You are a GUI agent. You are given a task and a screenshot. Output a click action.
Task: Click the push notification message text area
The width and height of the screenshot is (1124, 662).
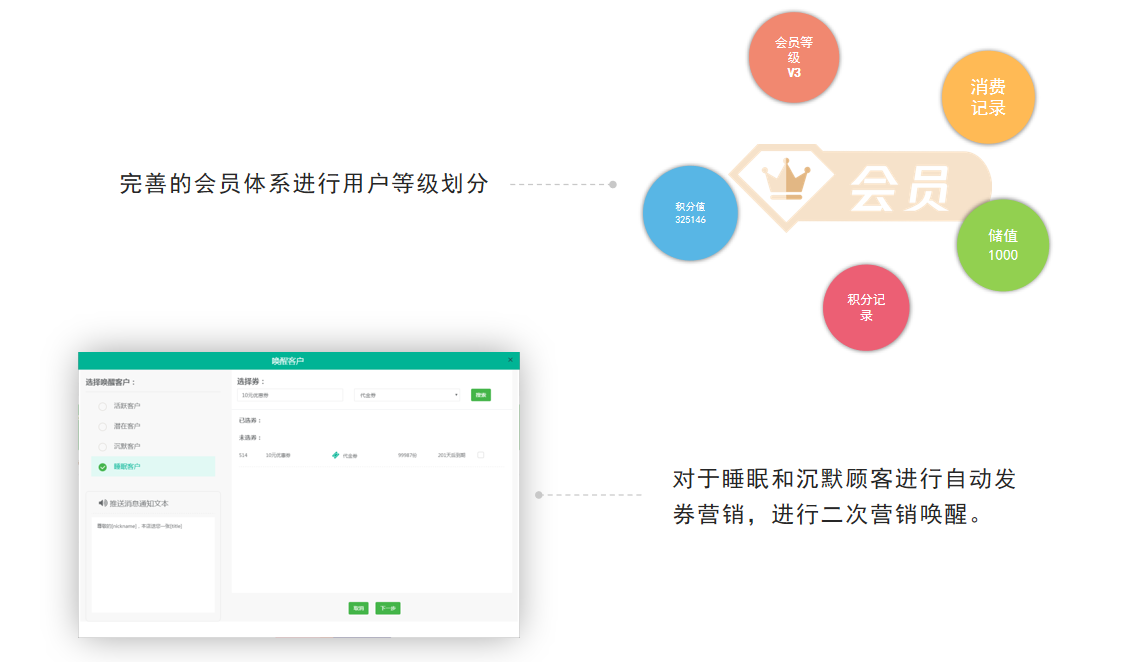152,563
